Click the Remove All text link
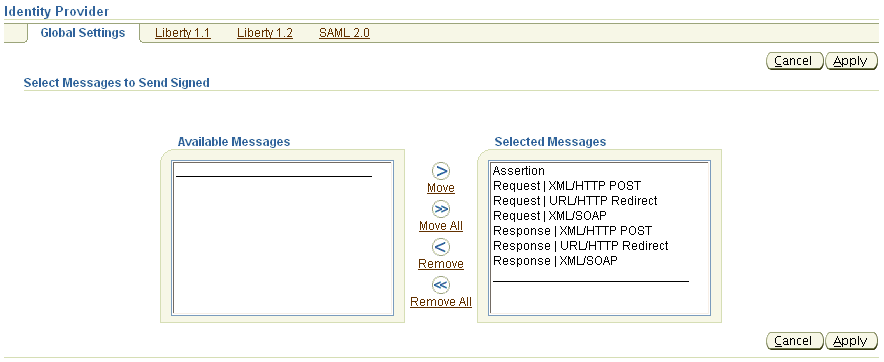 [441, 302]
